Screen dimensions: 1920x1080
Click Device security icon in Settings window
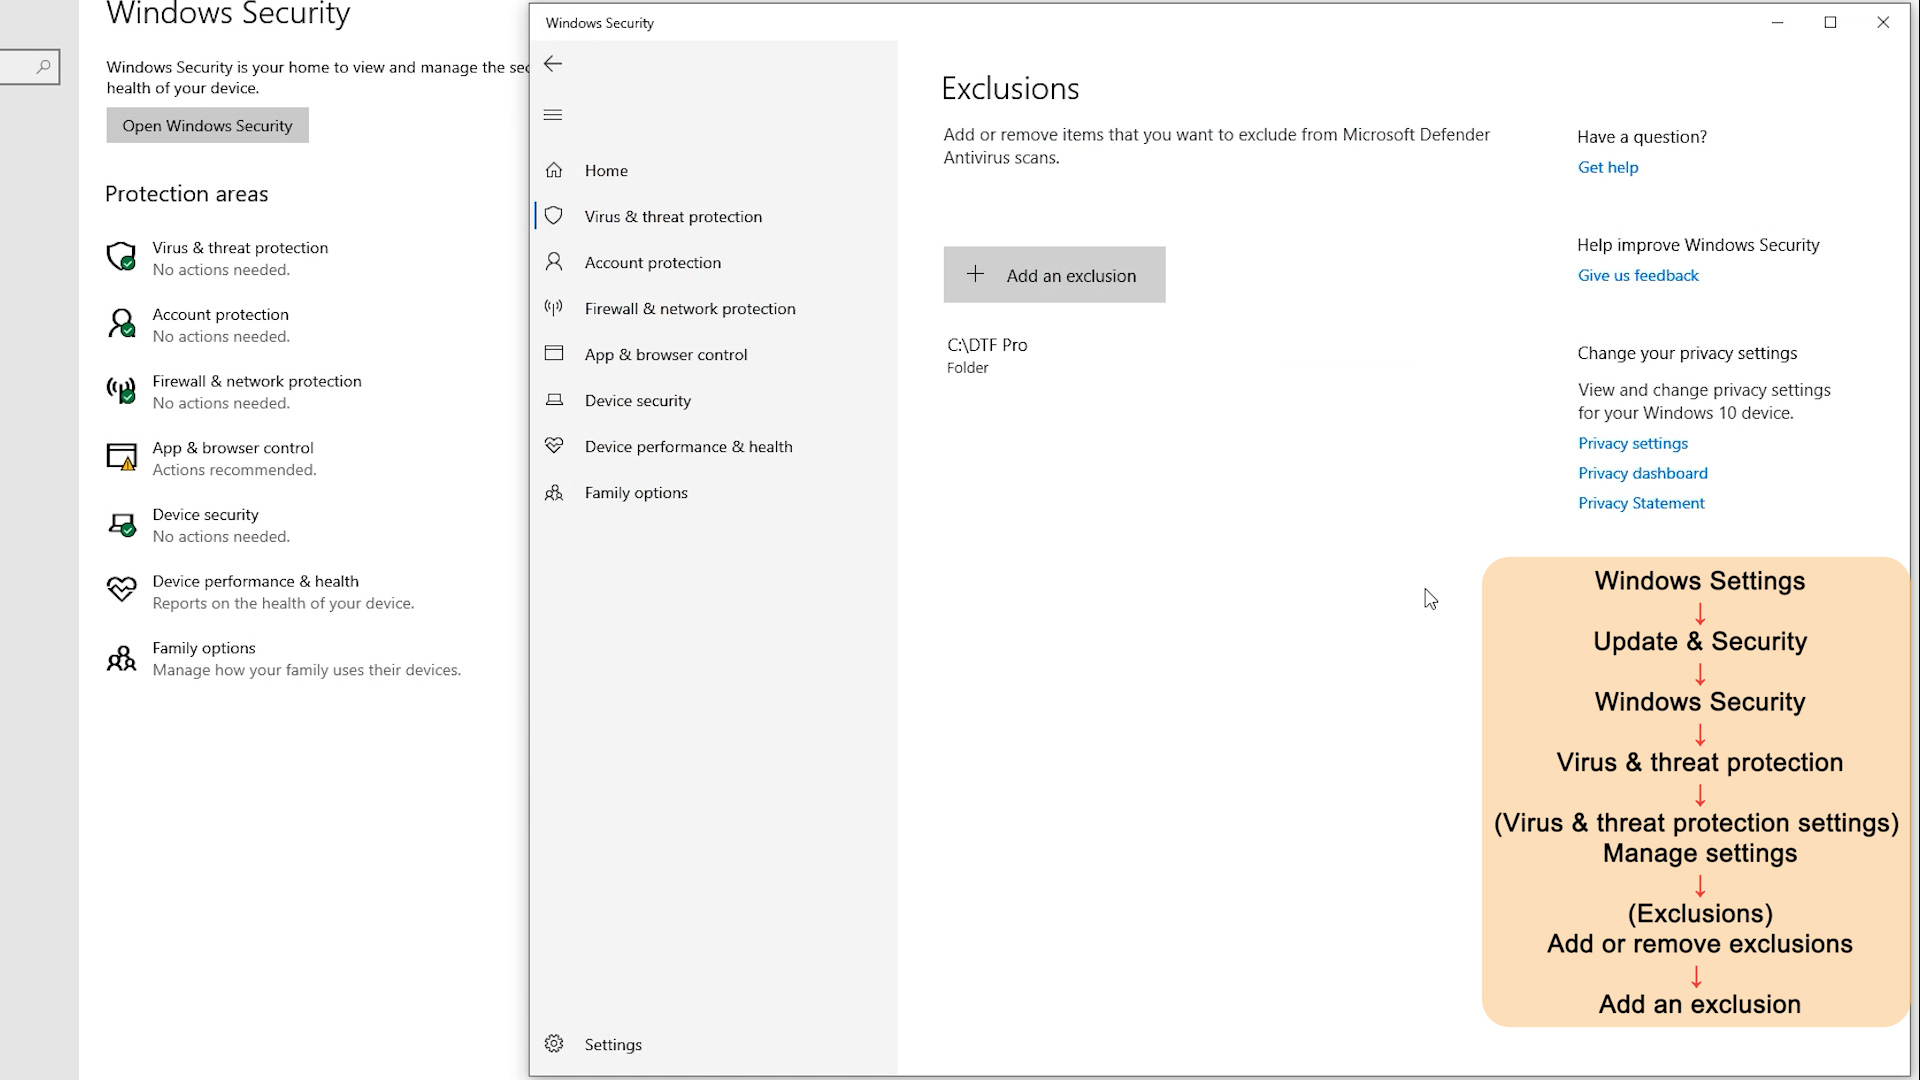(121, 524)
